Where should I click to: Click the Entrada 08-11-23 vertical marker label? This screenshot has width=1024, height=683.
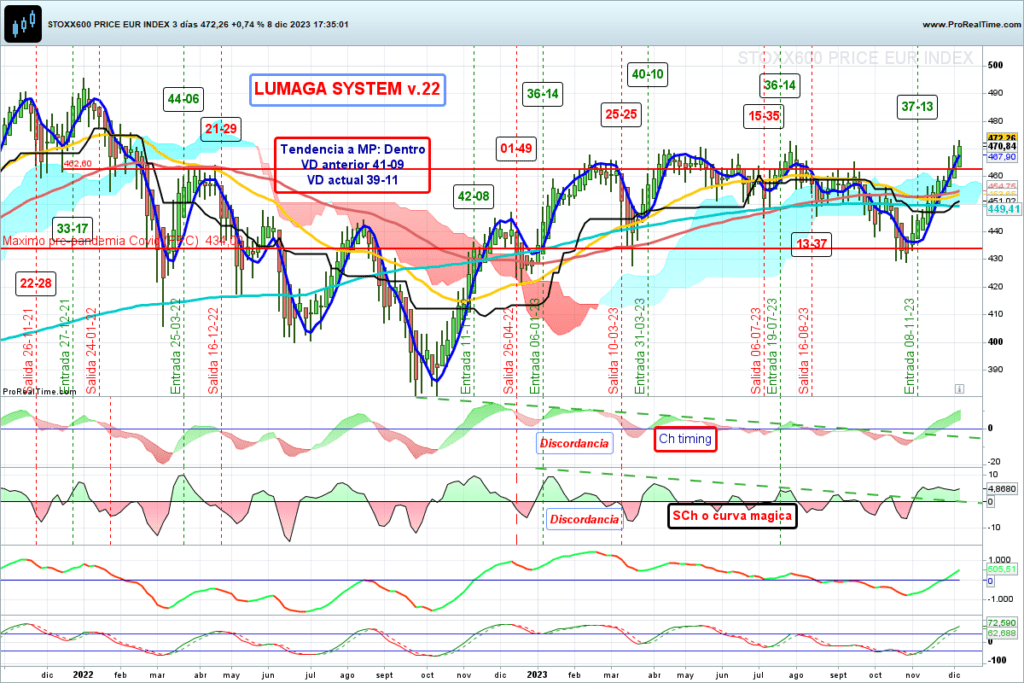(910, 346)
